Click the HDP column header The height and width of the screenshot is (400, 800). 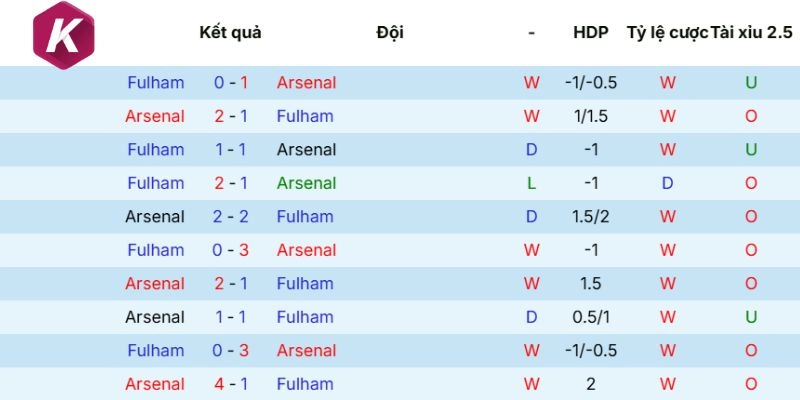pyautogui.click(x=590, y=32)
